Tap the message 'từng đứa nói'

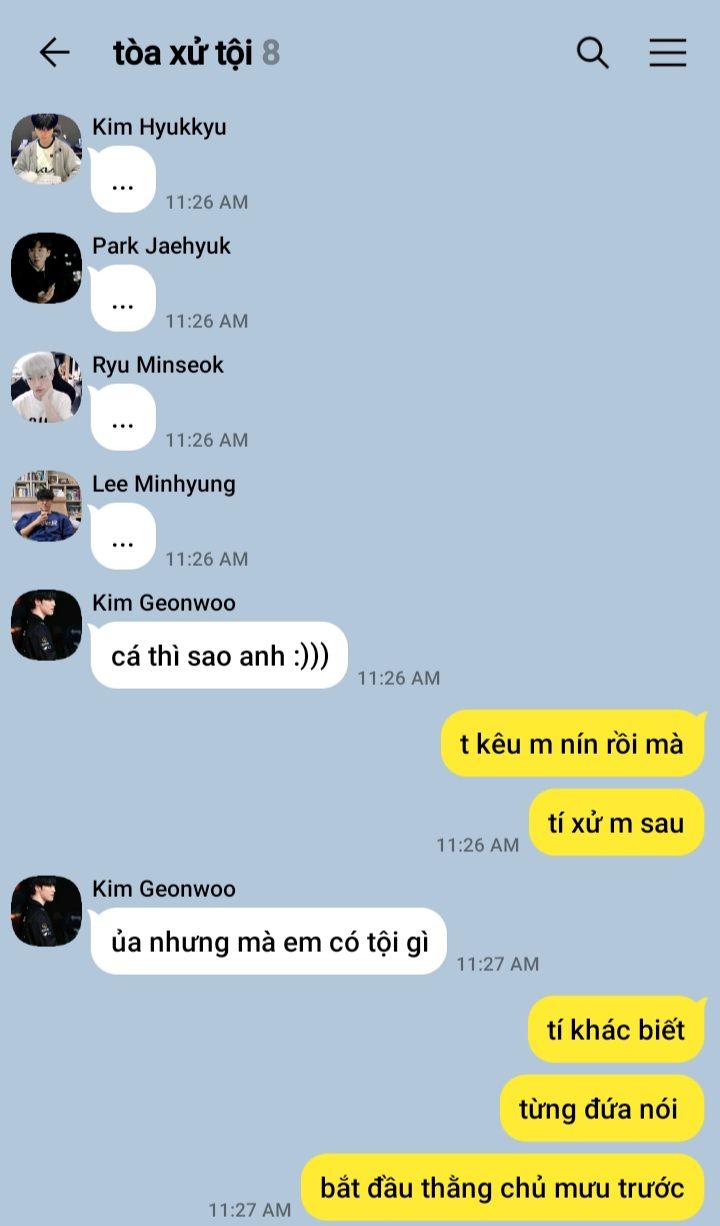coord(602,1108)
